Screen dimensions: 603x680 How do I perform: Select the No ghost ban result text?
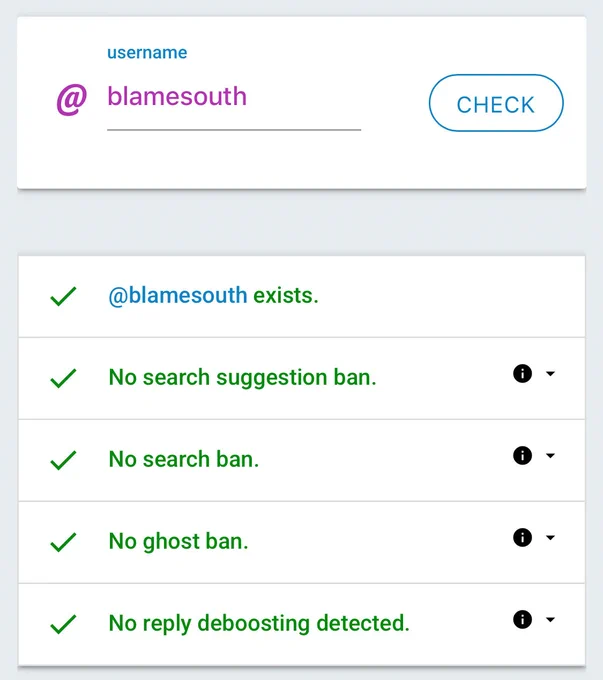point(178,541)
